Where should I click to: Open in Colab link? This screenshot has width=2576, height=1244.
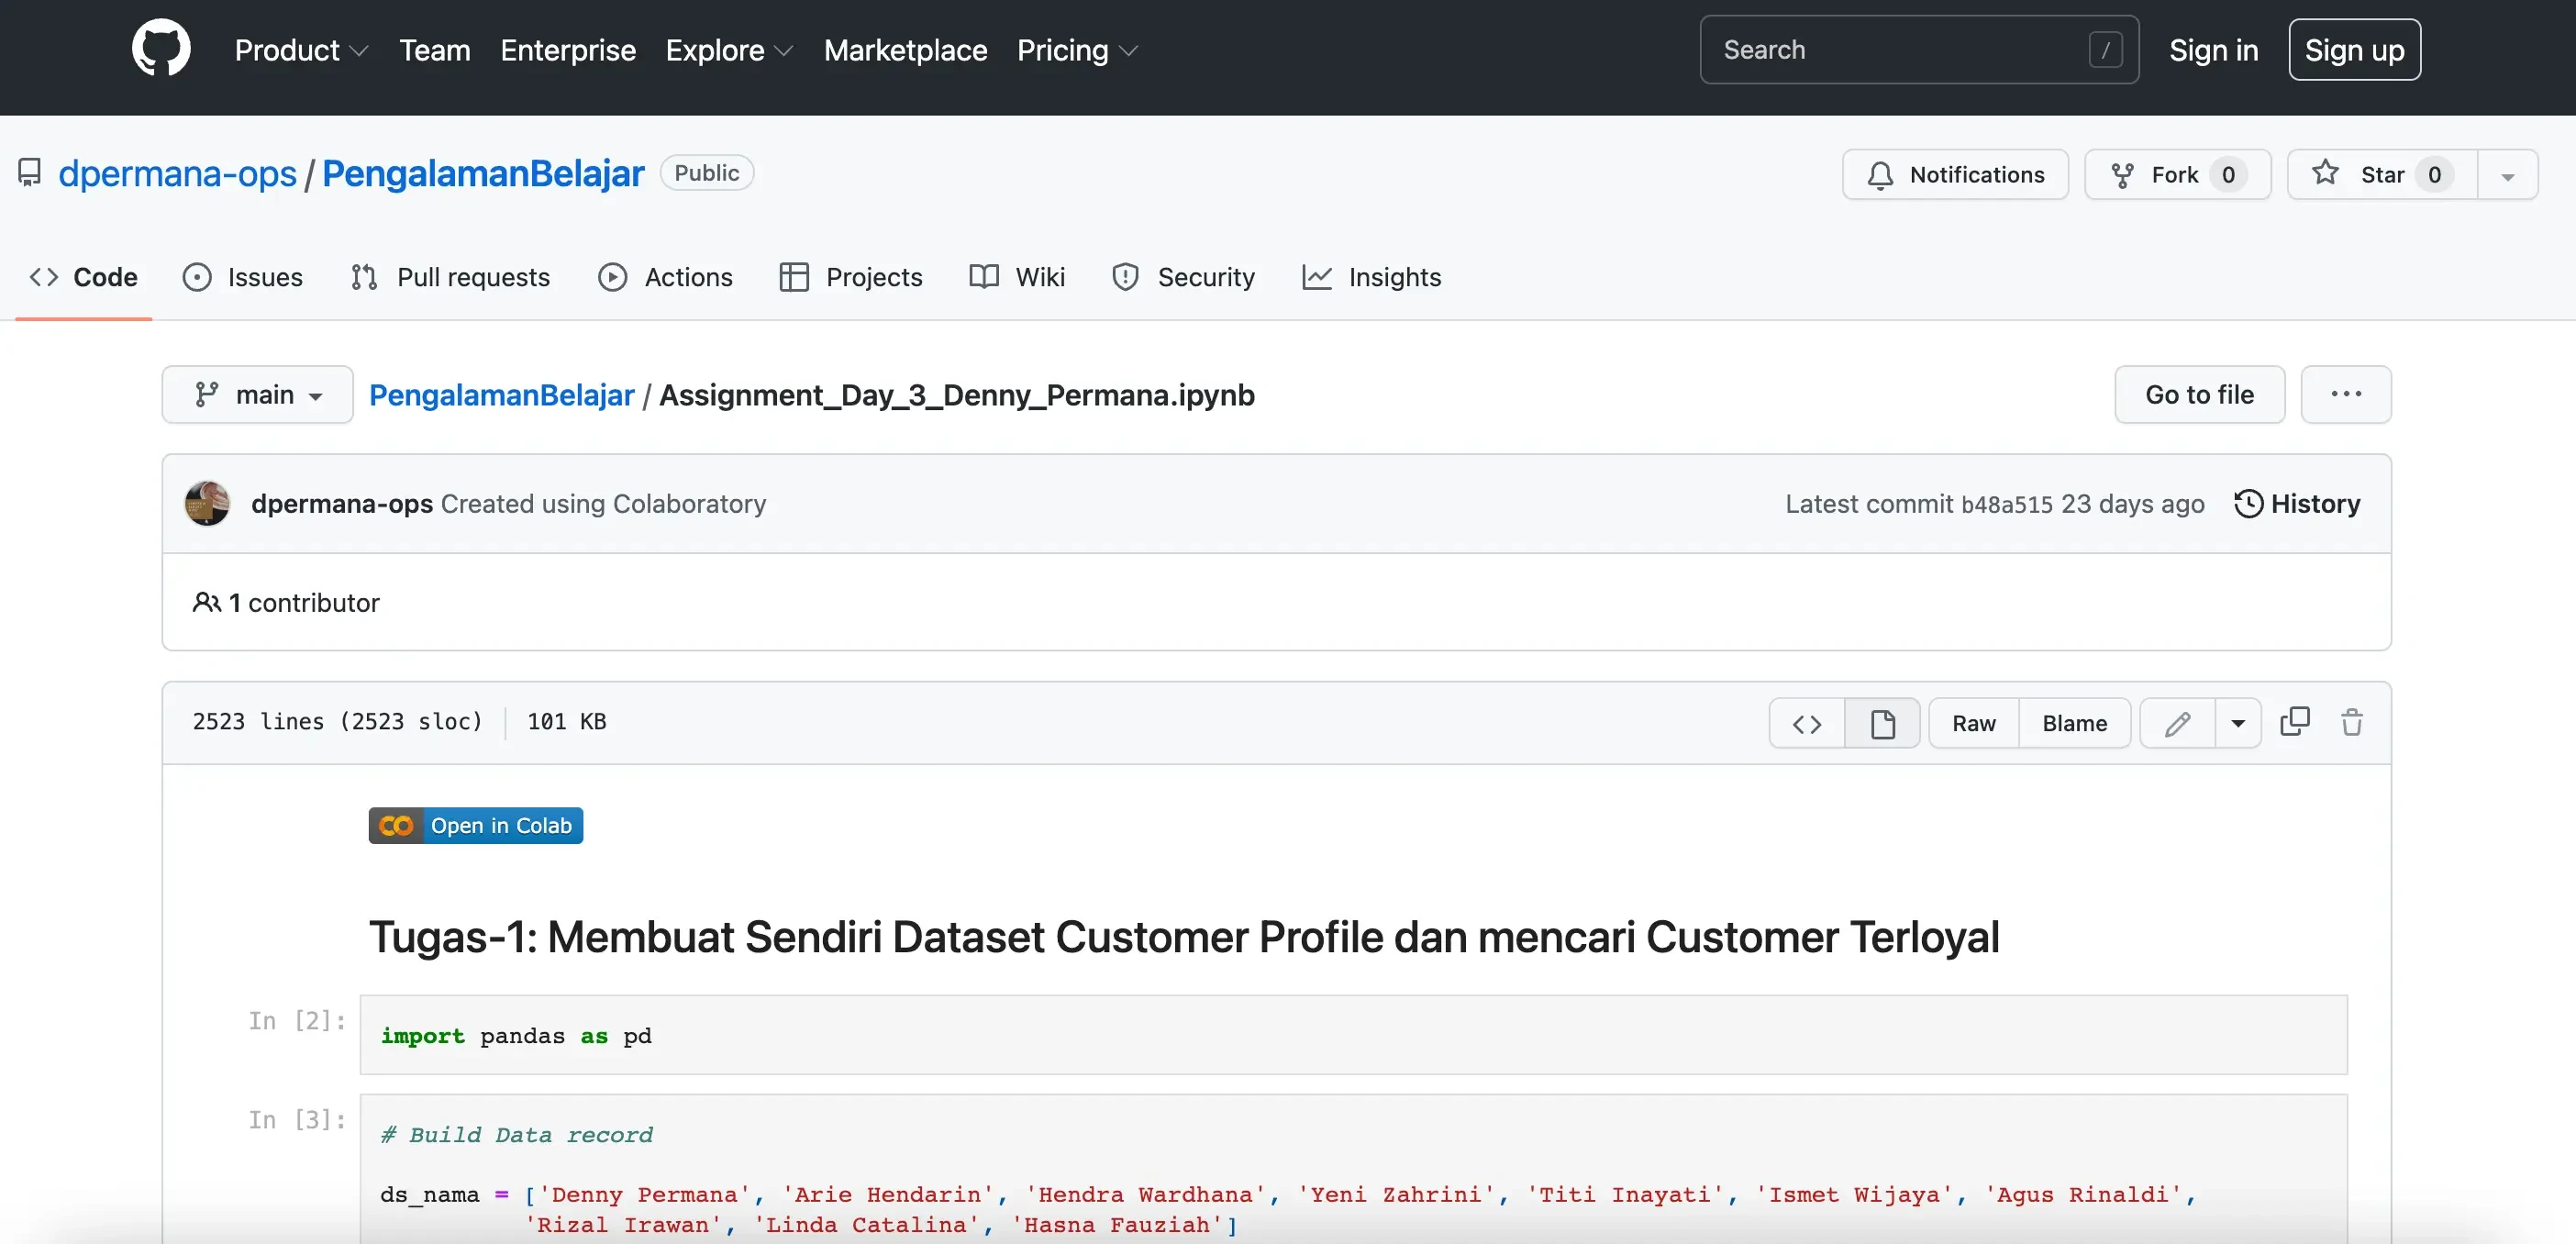click(475, 825)
